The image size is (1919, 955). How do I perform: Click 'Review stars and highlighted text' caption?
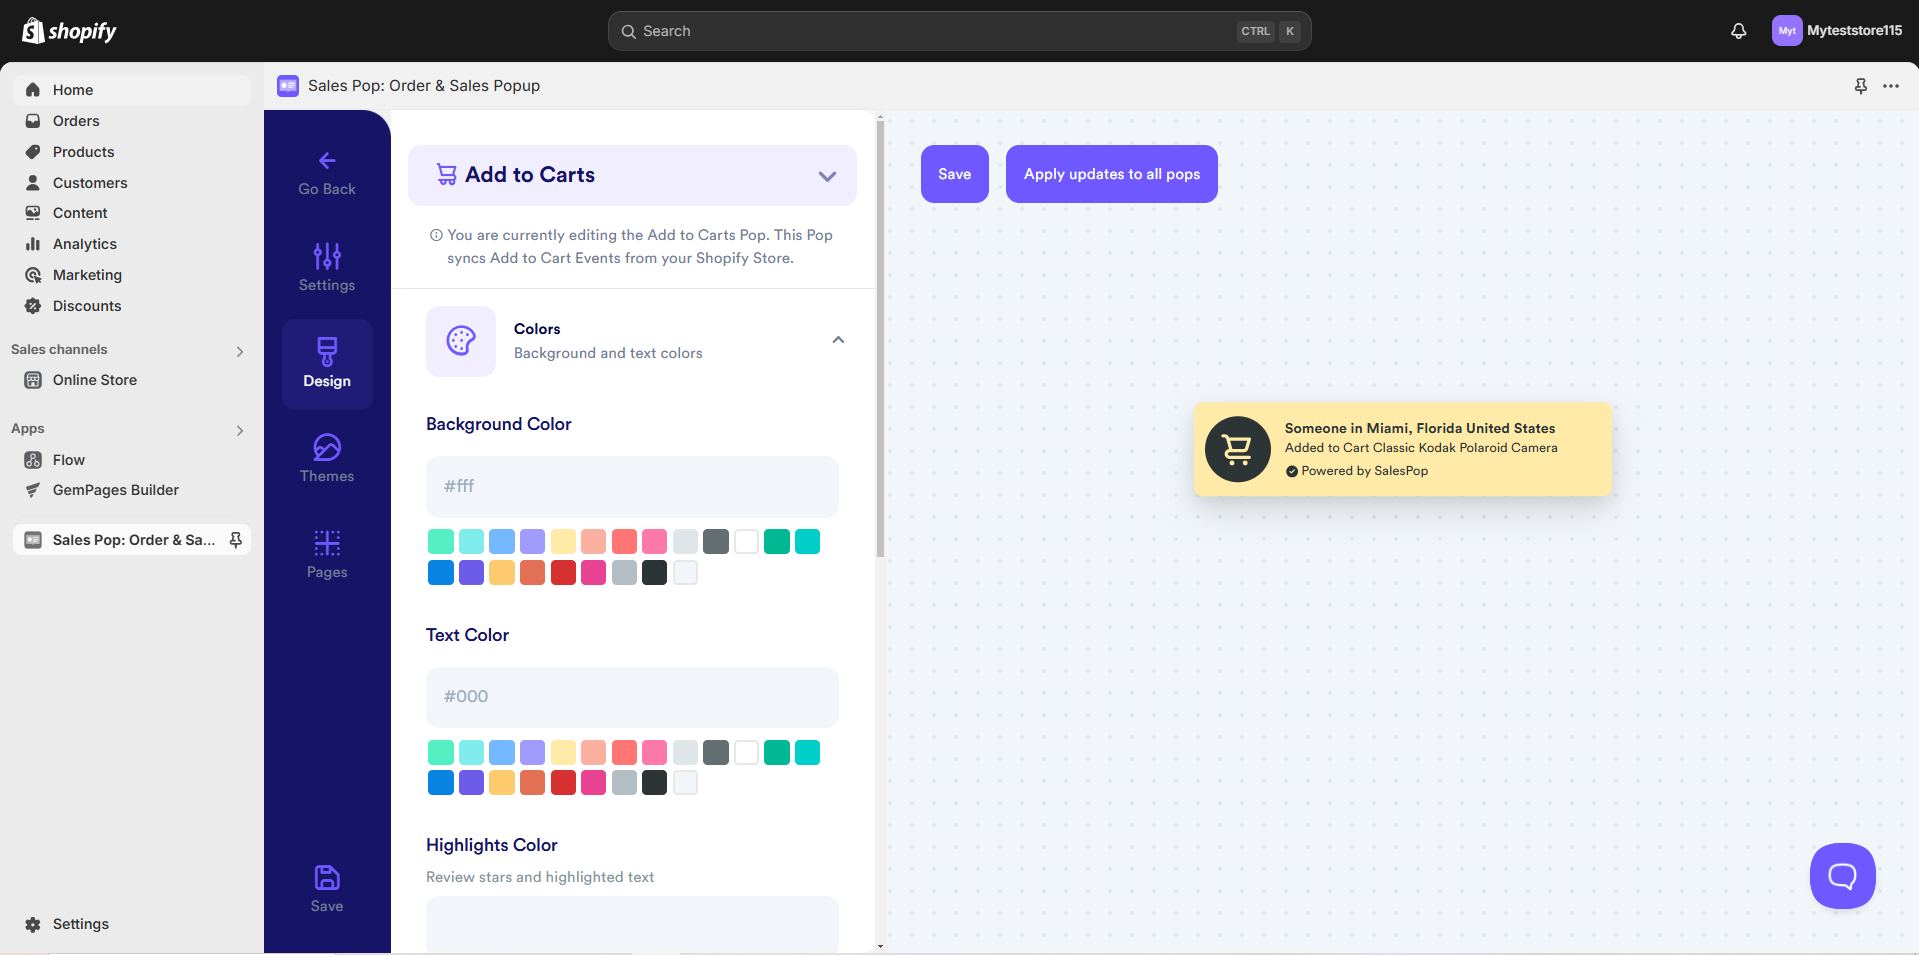(540, 877)
